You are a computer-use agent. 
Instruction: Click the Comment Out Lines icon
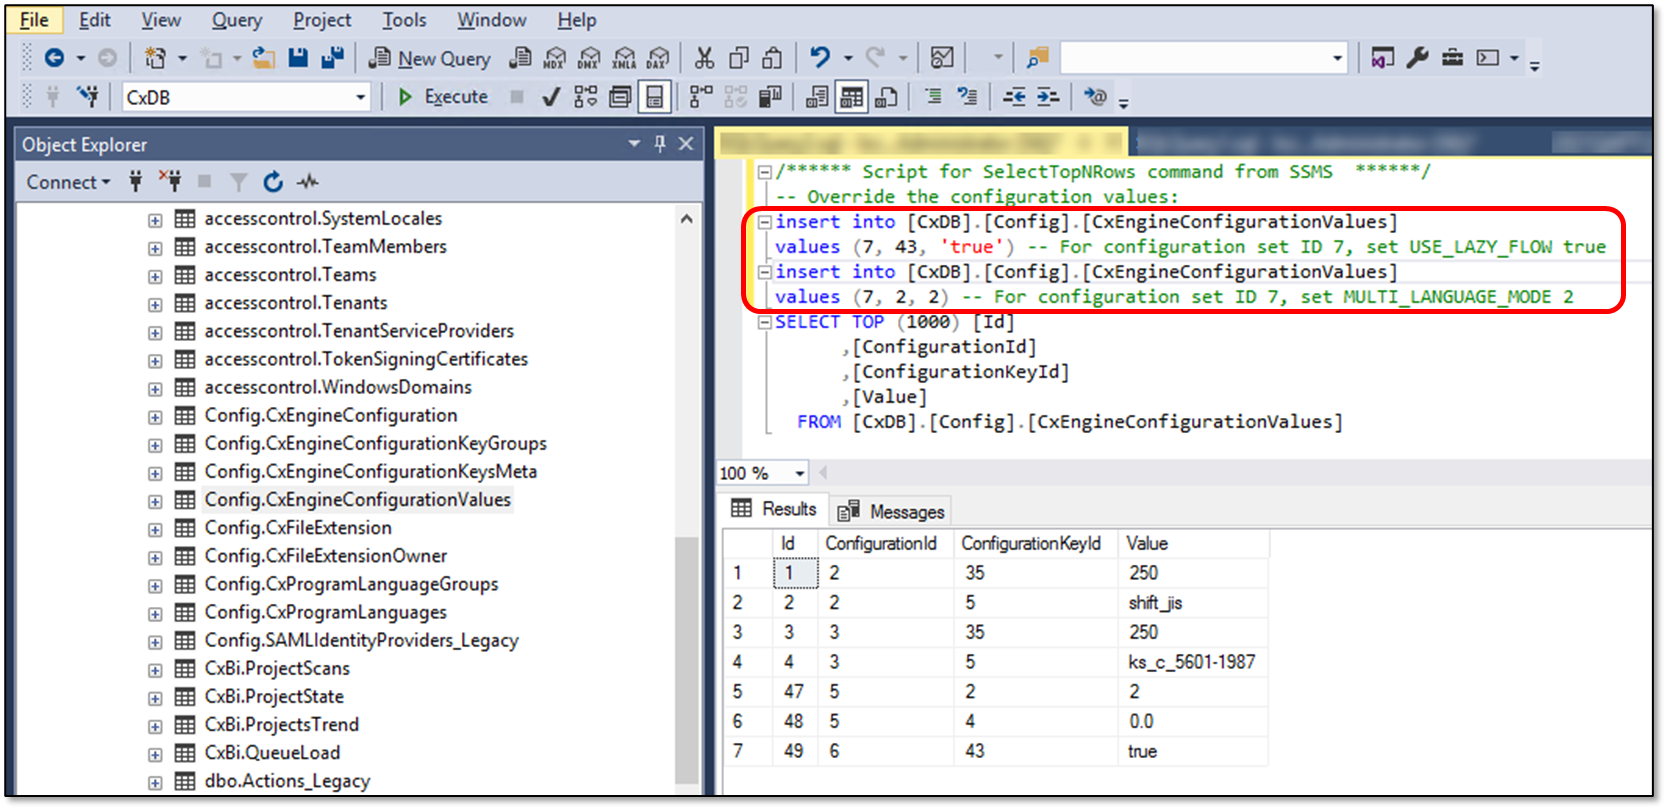(x=933, y=97)
